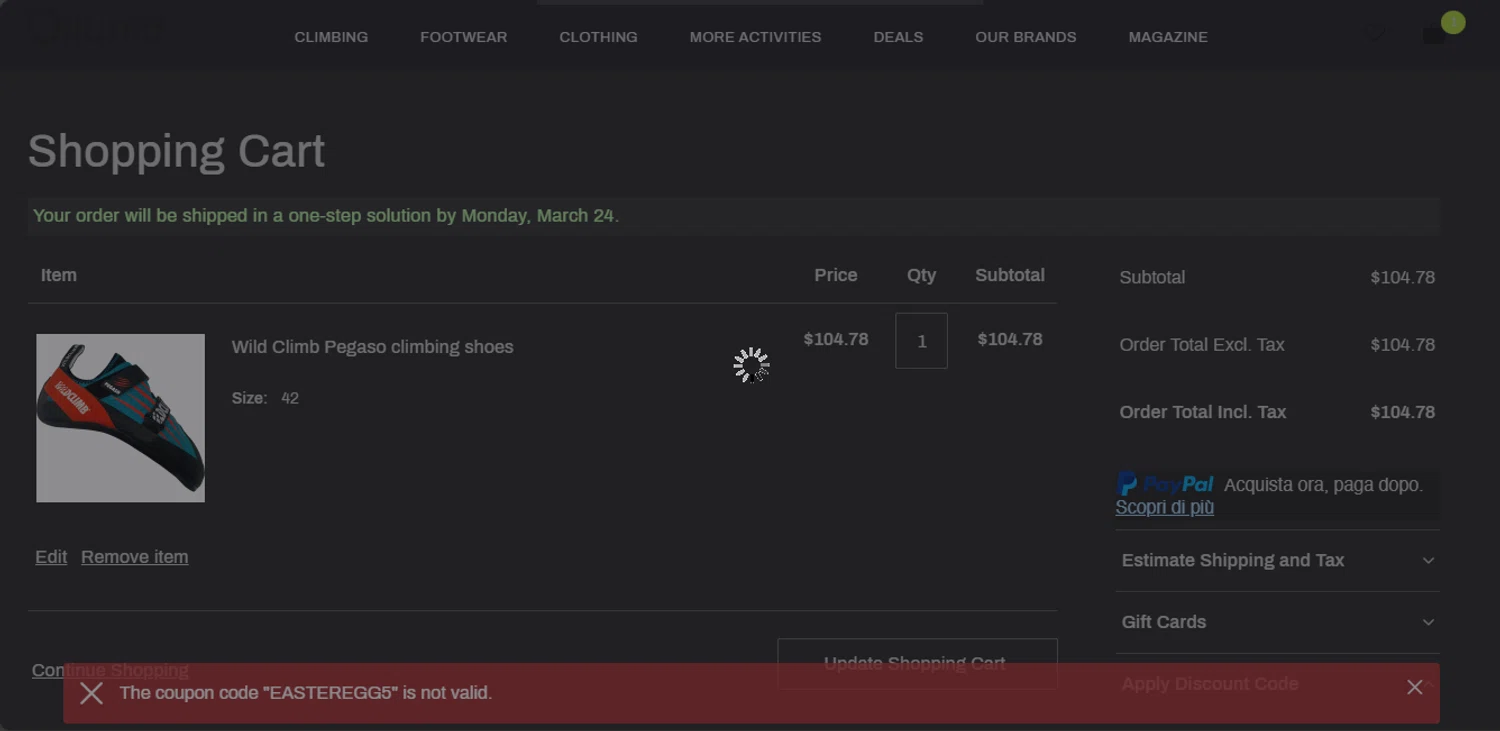1500x731 pixels.
Task: Expand Estimate Shipping and Tax section
Action: pyautogui.click(x=1277, y=561)
